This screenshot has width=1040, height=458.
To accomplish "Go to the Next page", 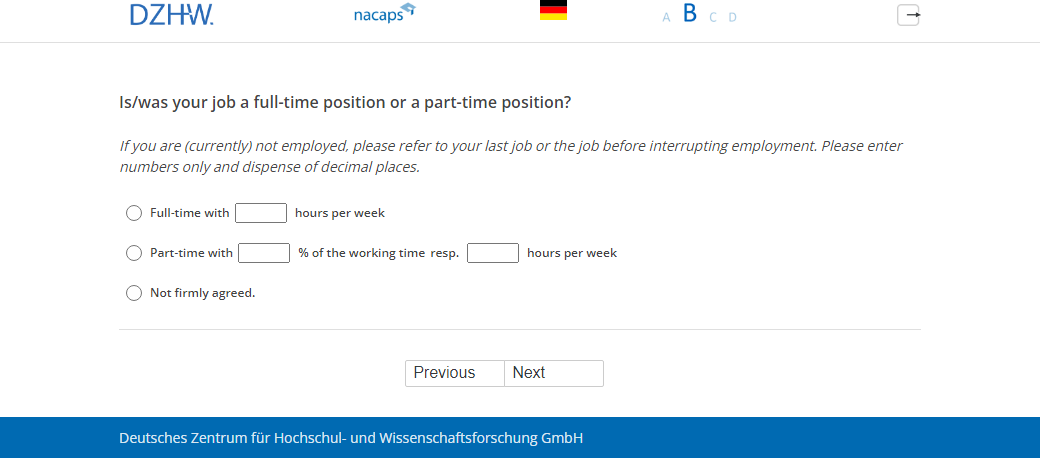I will (x=554, y=373).
